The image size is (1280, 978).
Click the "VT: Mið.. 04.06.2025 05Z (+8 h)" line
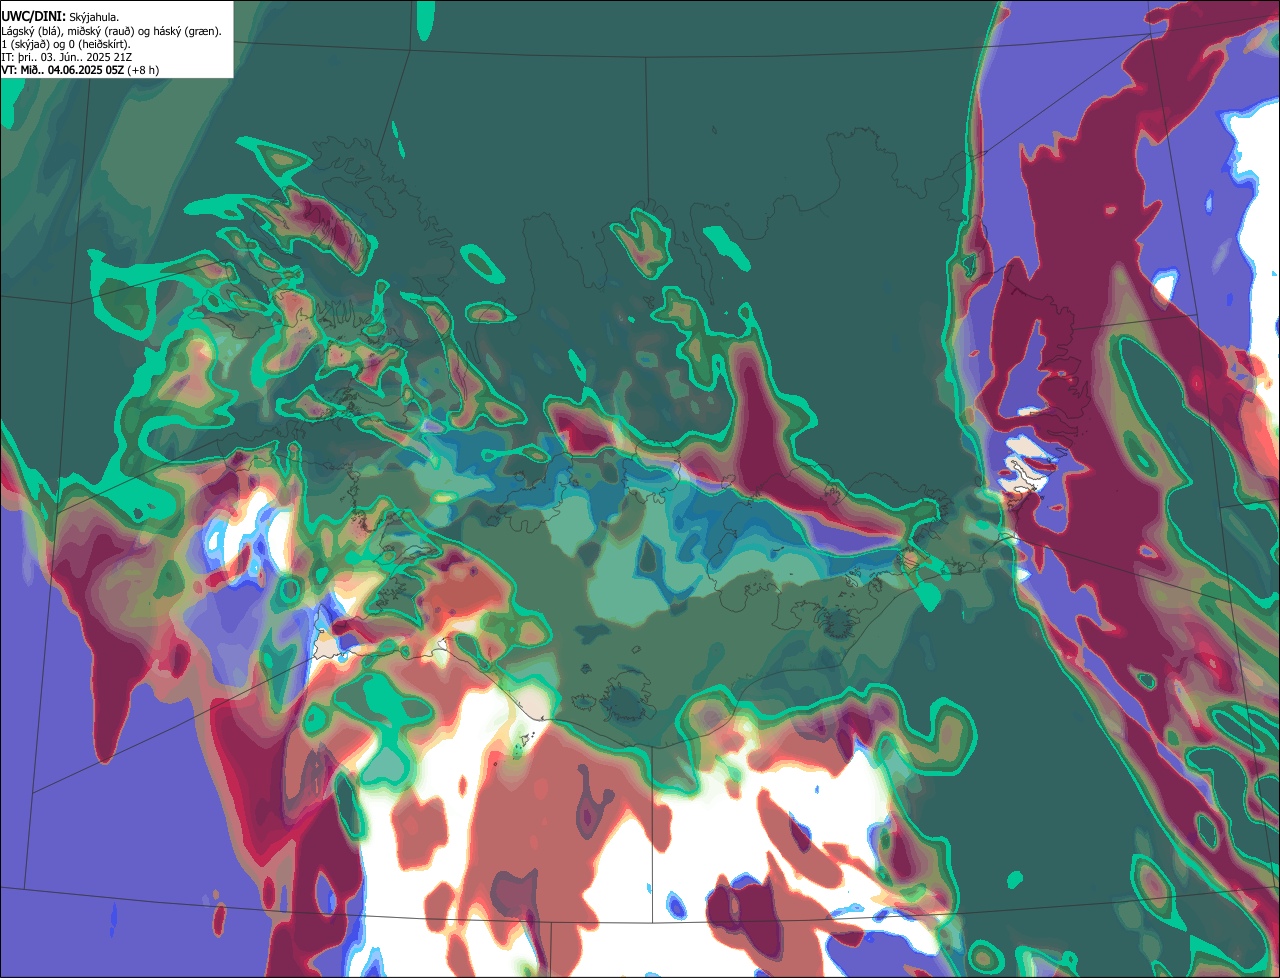click(80, 70)
